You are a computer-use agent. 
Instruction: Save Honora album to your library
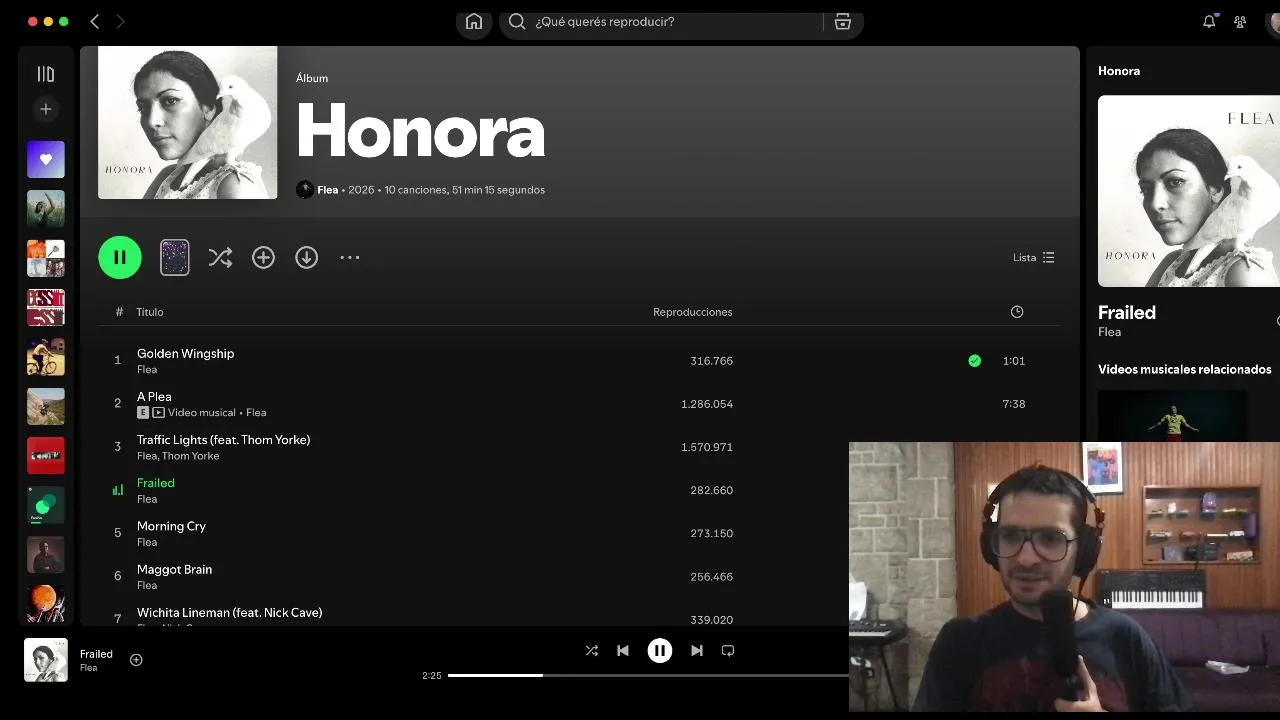tap(263, 257)
